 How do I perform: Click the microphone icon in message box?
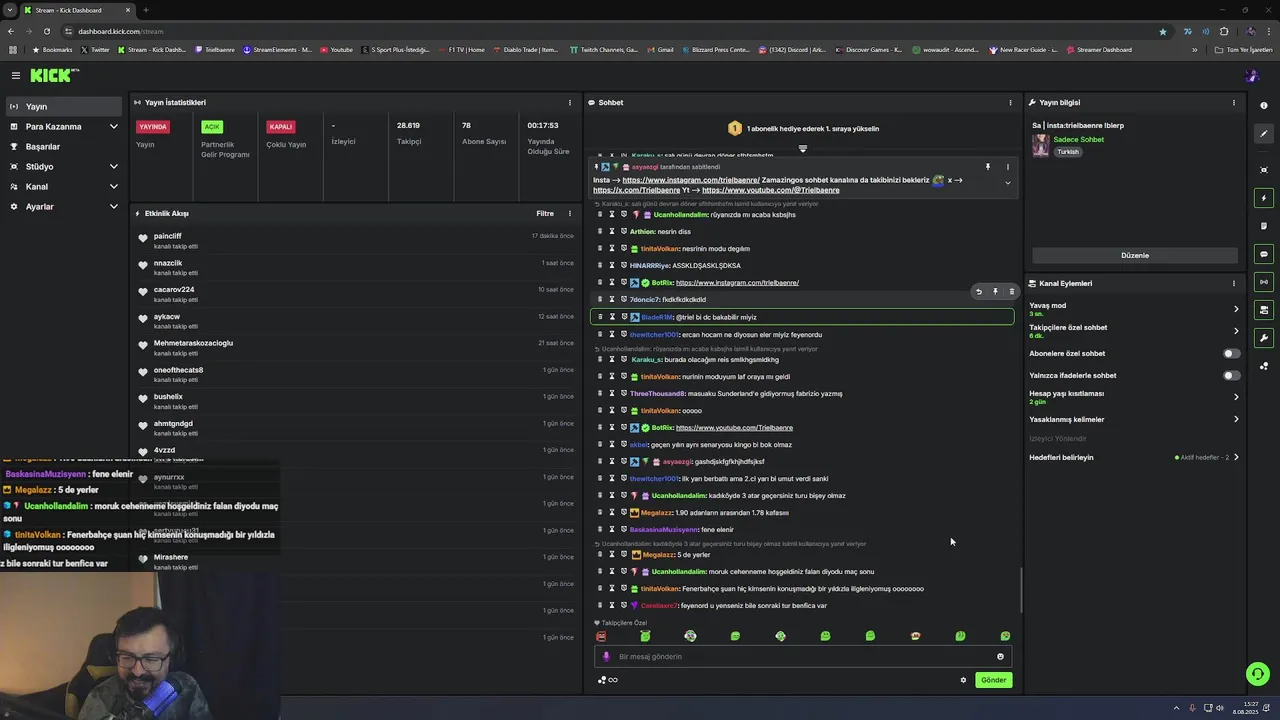(606, 657)
